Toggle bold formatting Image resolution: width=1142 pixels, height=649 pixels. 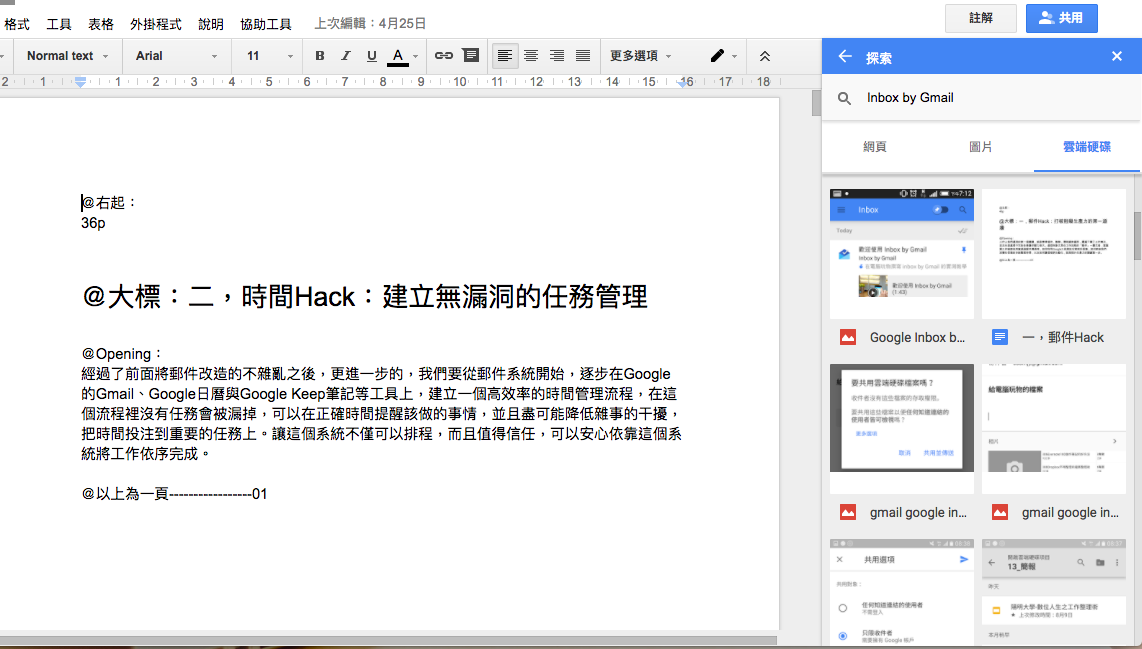pos(319,55)
